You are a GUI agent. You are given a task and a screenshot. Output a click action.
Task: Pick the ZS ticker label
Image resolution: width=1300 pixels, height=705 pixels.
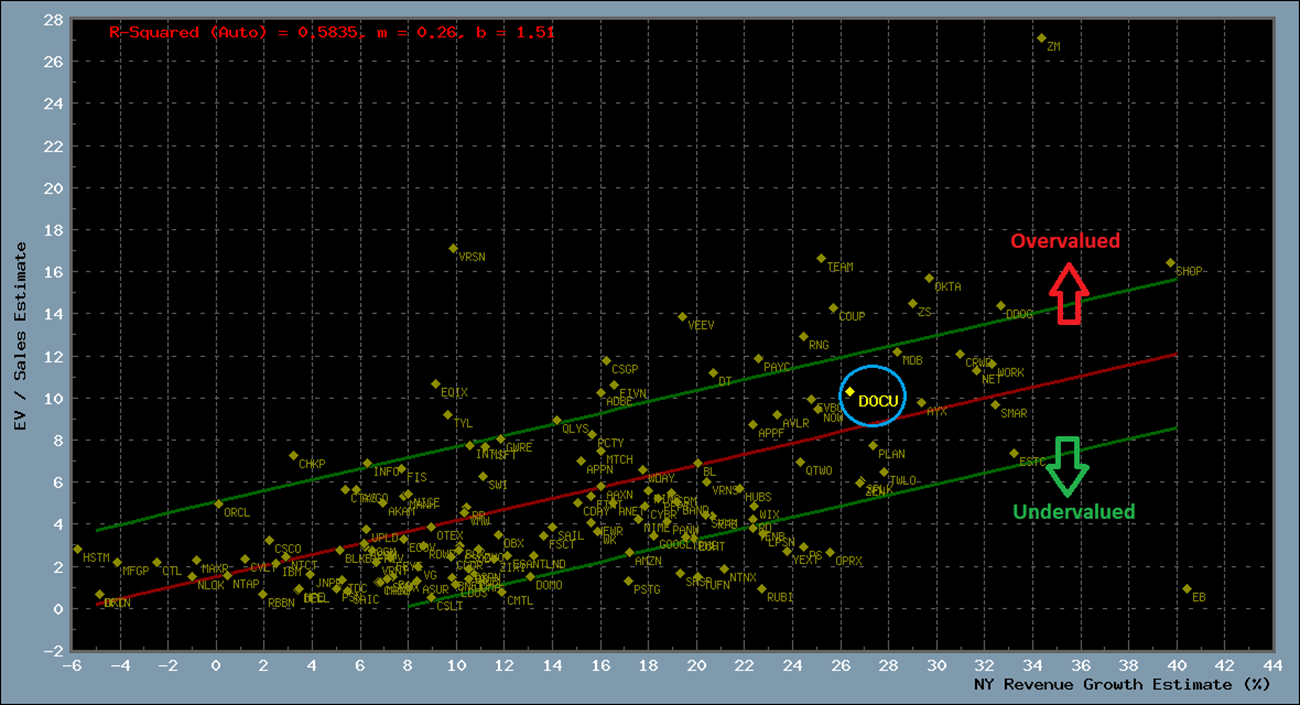click(x=925, y=312)
